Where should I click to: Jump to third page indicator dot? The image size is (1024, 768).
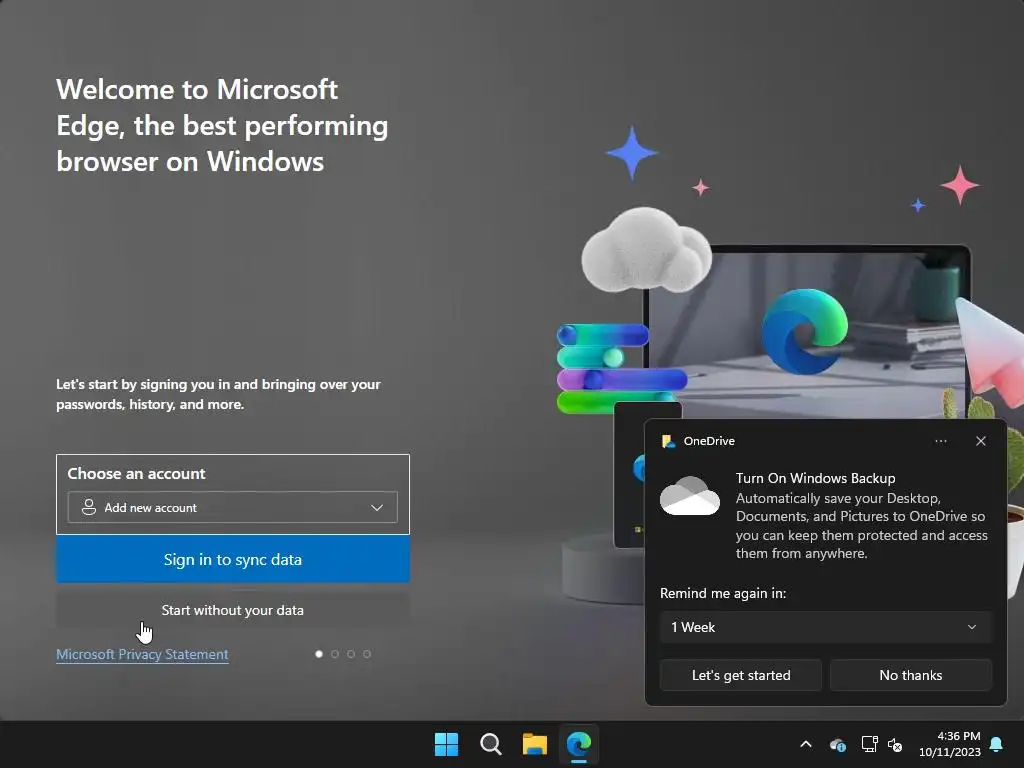[x=351, y=654]
